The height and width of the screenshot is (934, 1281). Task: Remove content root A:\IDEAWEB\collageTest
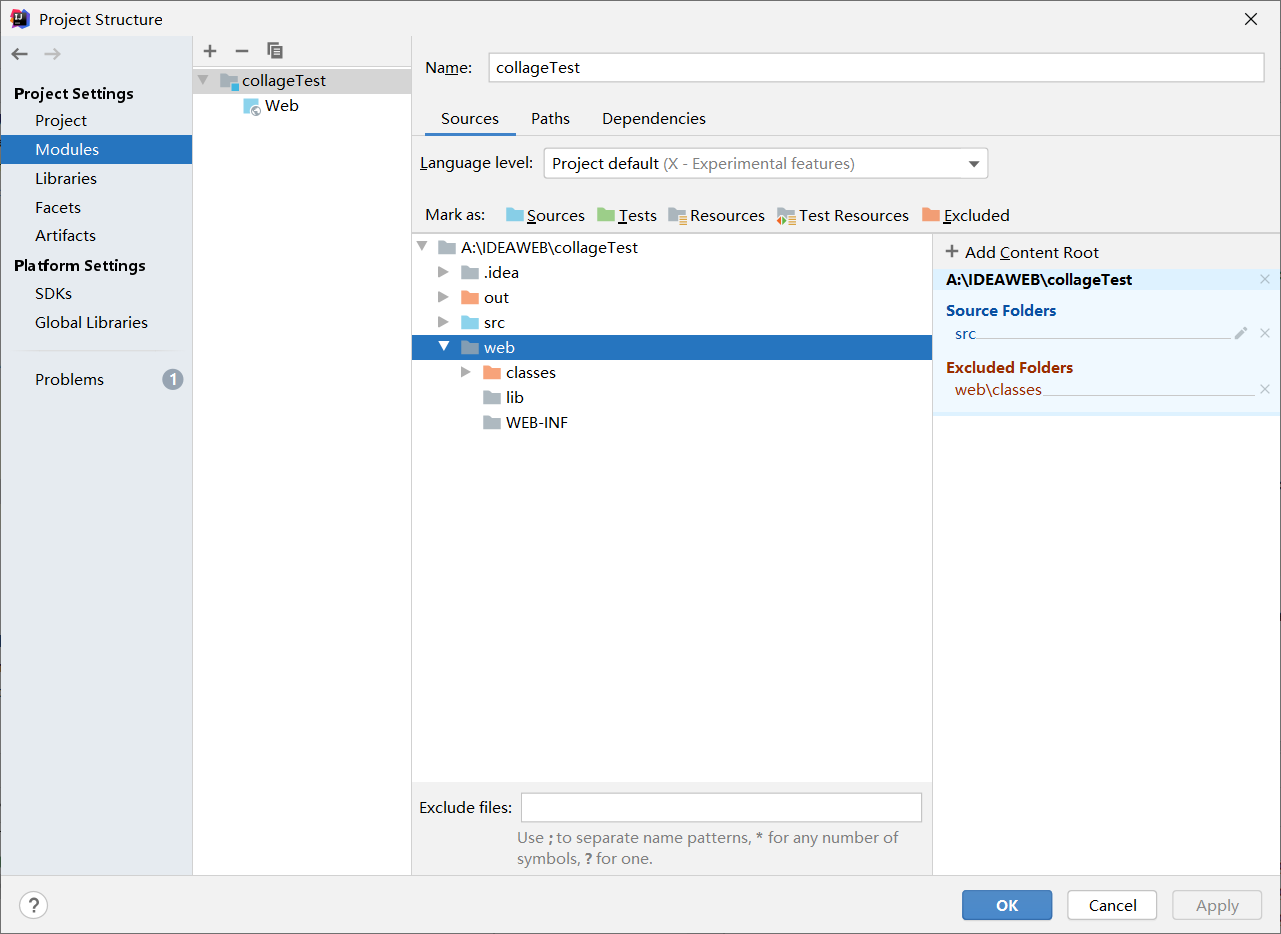click(1265, 280)
